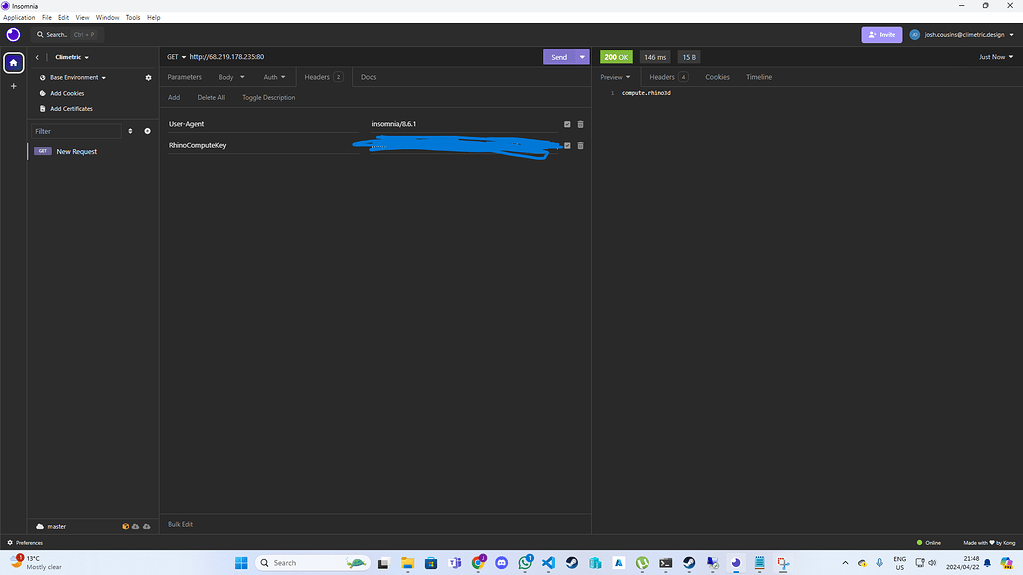Switch to the request Headers tab
1023x575 pixels.
(x=324, y=77)
